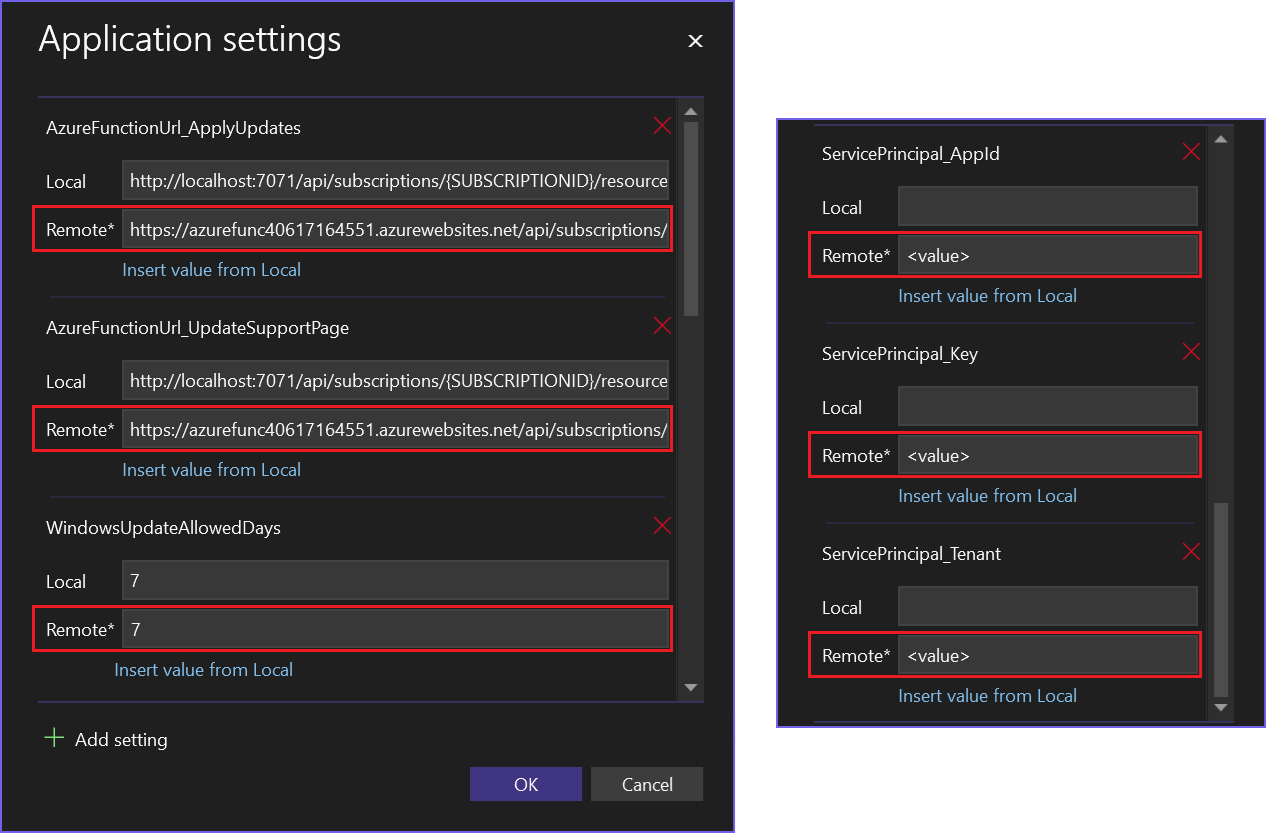Close the Application settings dialog

(x=696, y=41)
